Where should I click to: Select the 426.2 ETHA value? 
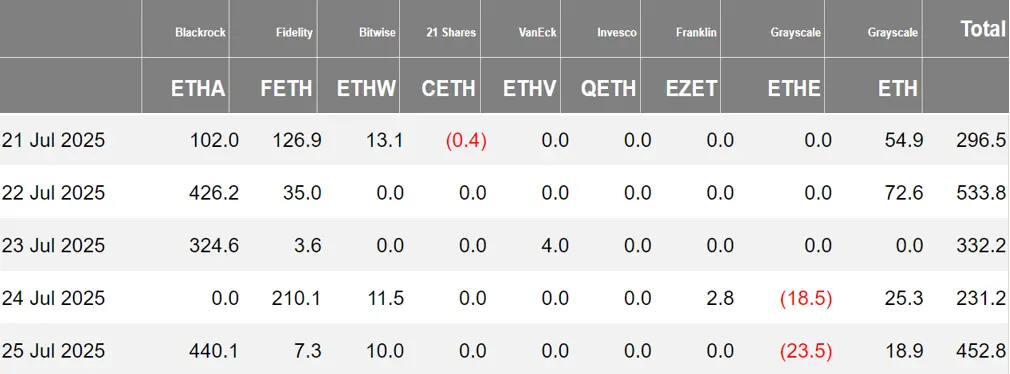click(214, 192)
